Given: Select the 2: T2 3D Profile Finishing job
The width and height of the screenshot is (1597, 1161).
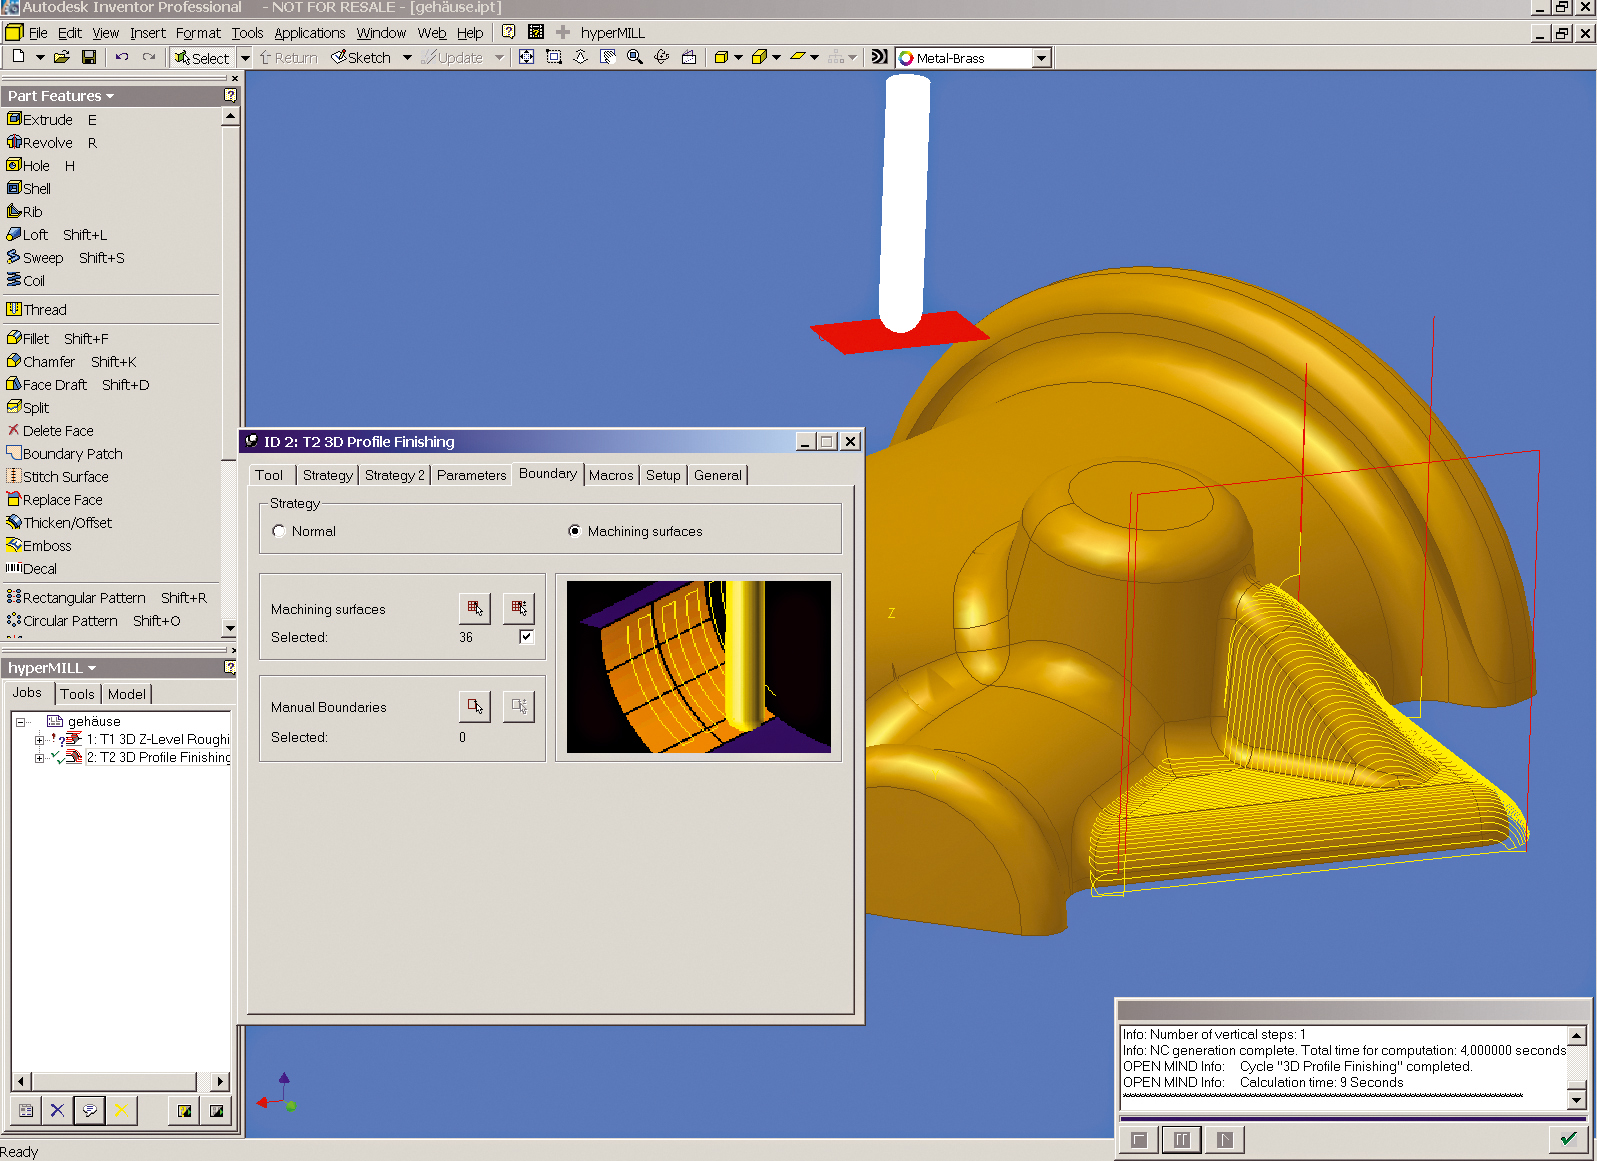Looking at the screenshot, I should 158,758.
